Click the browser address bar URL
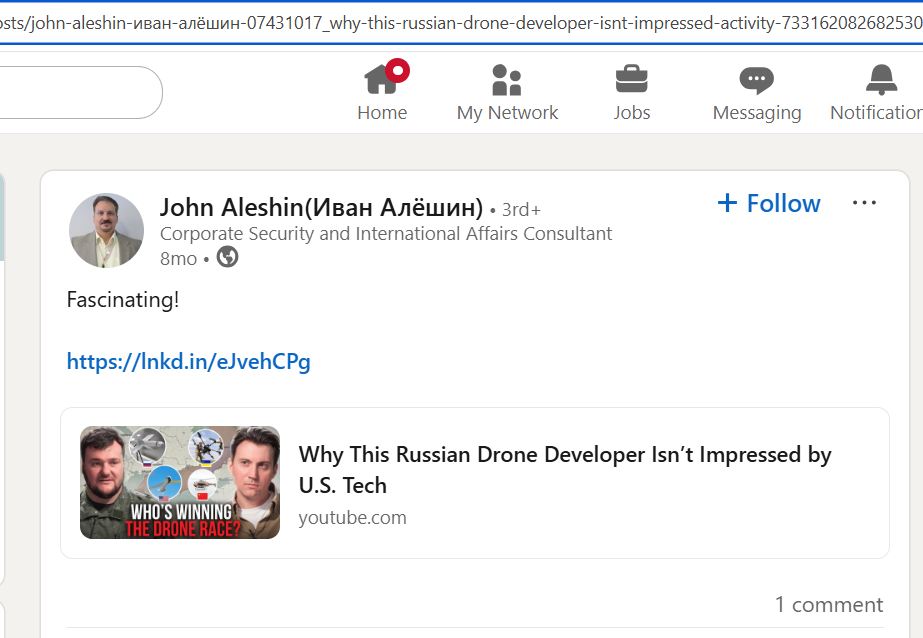Screen dimensions: 923x638 (x=460, y=22)
